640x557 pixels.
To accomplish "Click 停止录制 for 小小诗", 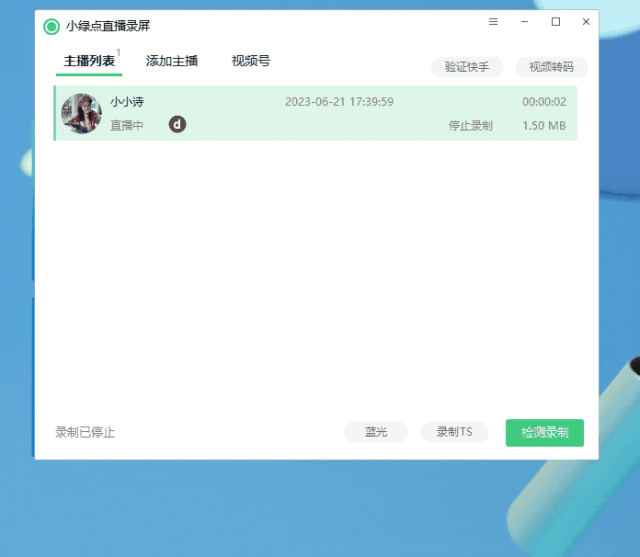I will (x=471, y=125).
